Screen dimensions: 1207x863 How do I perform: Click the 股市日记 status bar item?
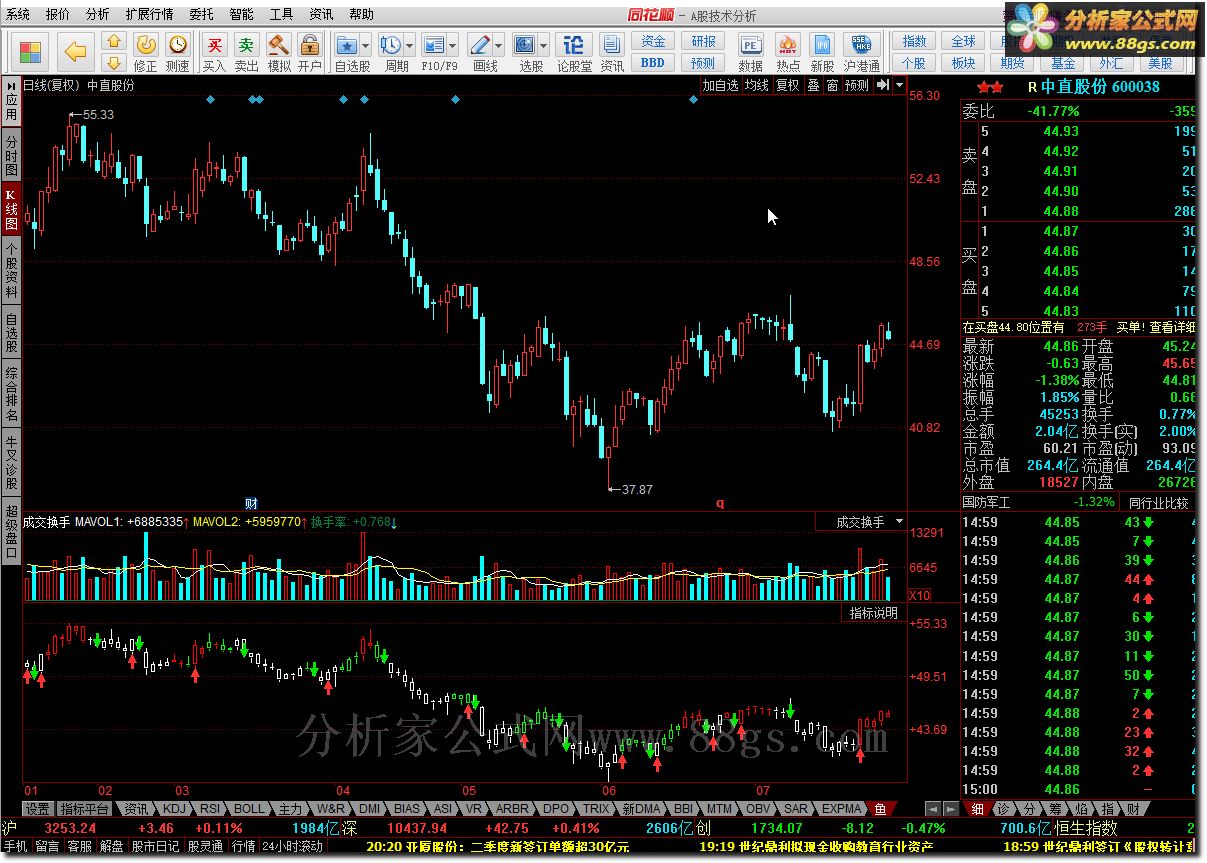156,846
